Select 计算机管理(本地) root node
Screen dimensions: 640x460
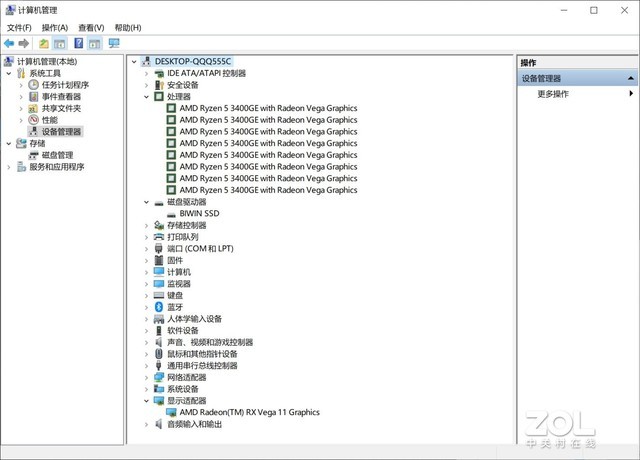click(x=47, y=62)
